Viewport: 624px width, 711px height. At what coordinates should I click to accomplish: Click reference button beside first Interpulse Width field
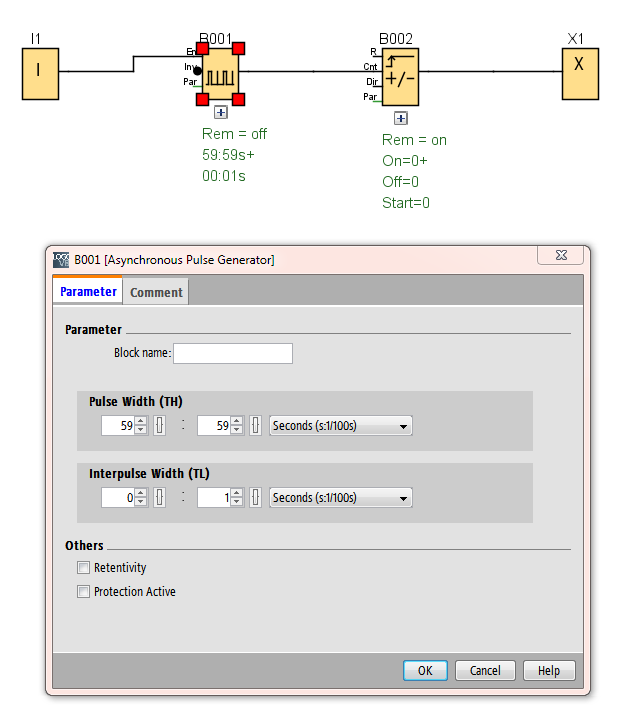tap(159, 498)
